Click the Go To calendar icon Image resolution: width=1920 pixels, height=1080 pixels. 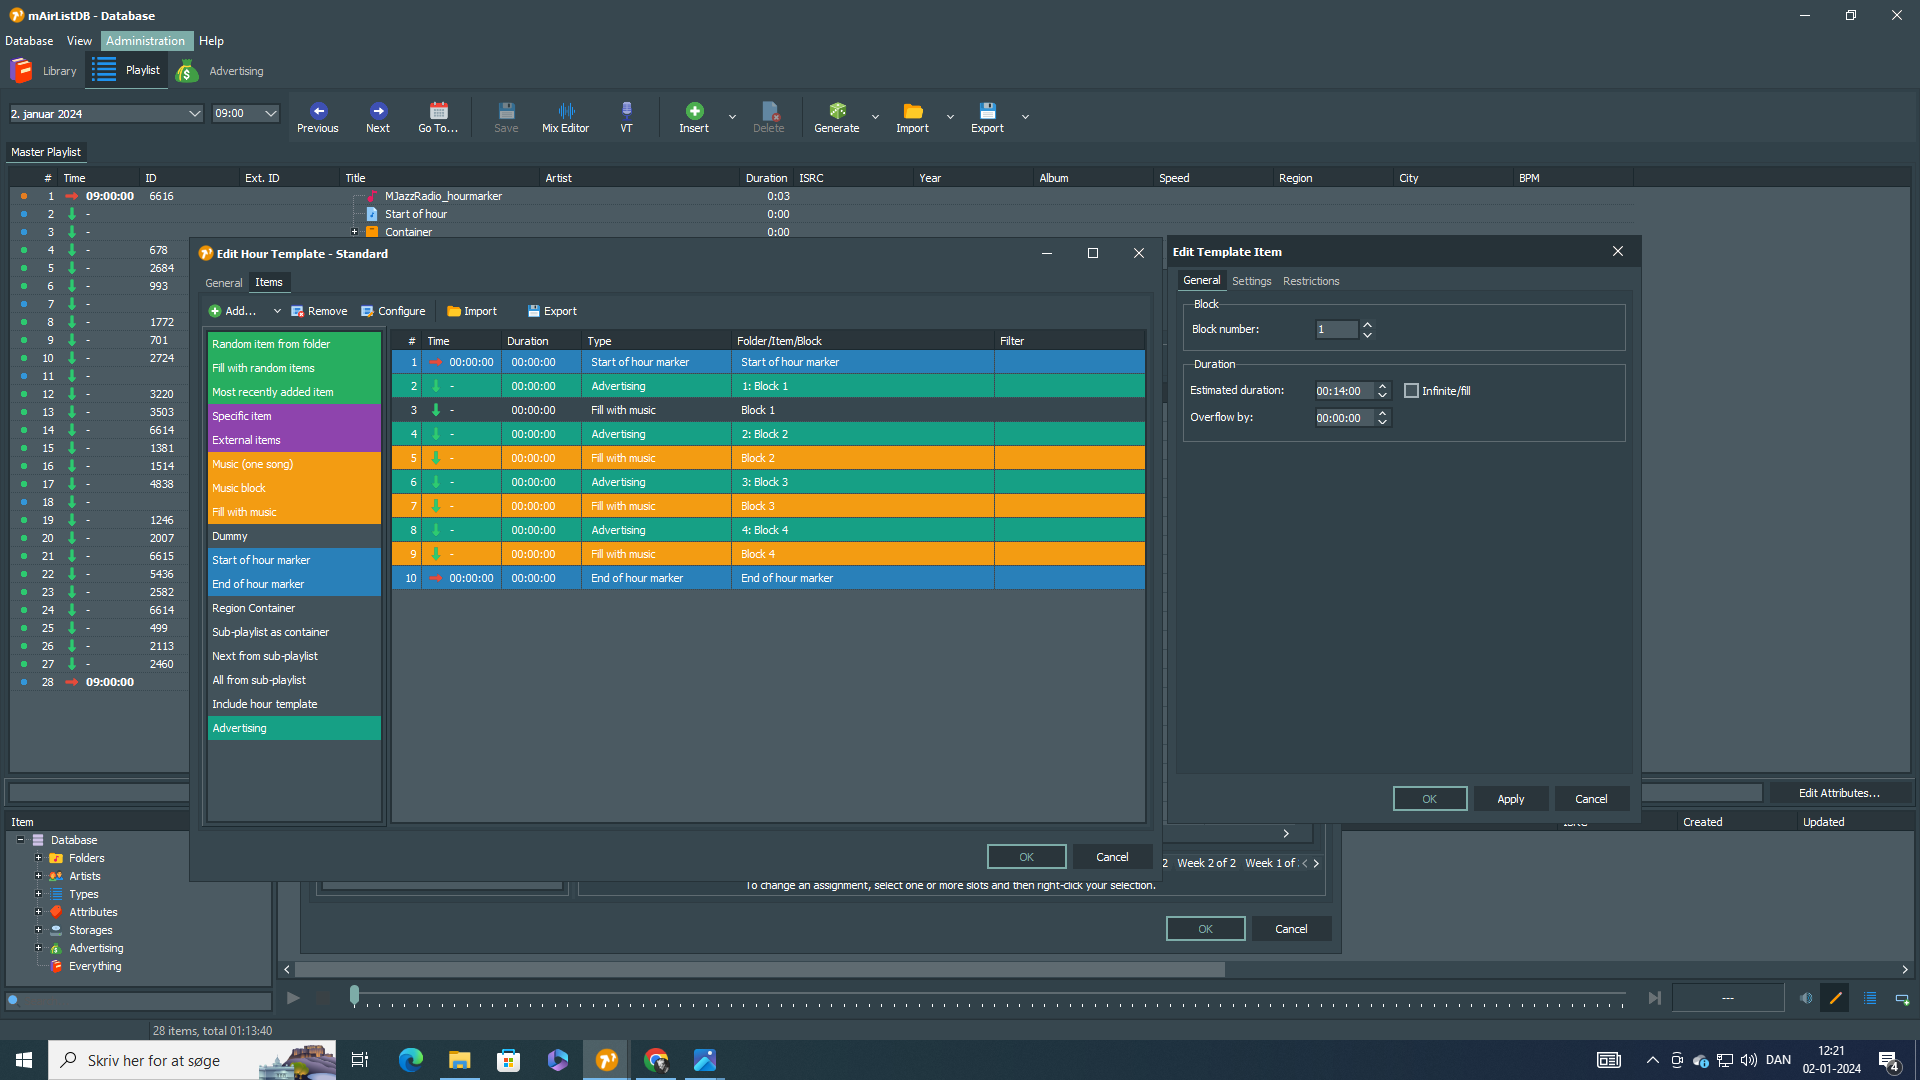click(x=438, y=111)
